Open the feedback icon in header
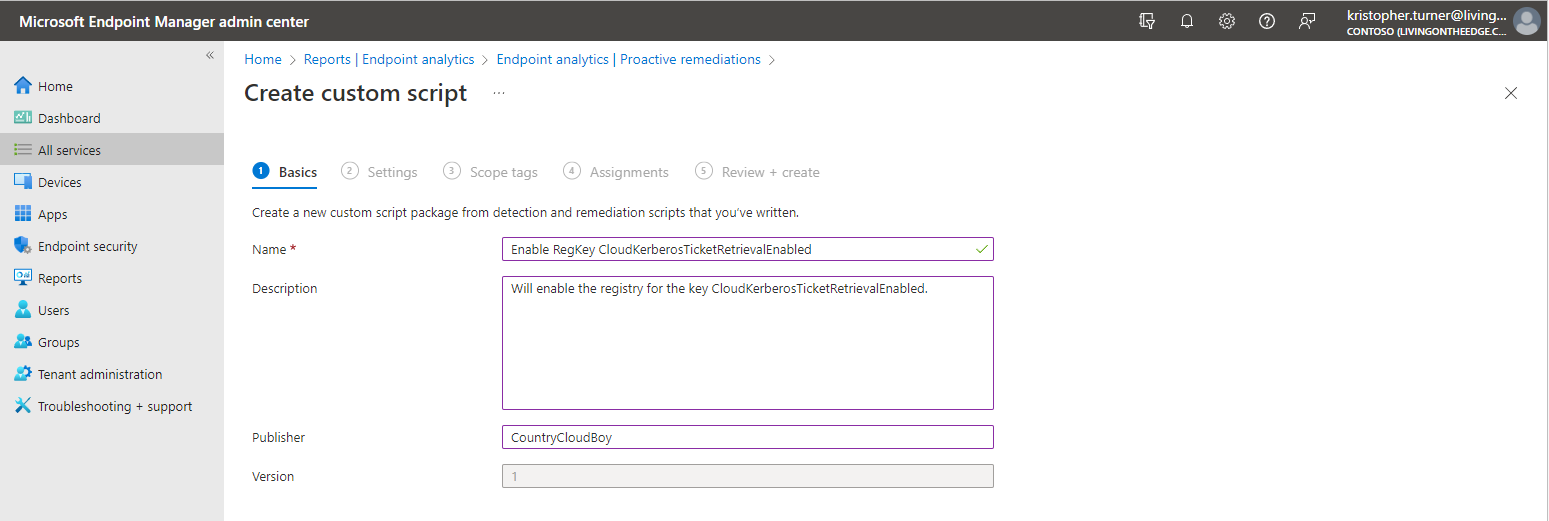Screen dimensions: 1549x521 1307,21
